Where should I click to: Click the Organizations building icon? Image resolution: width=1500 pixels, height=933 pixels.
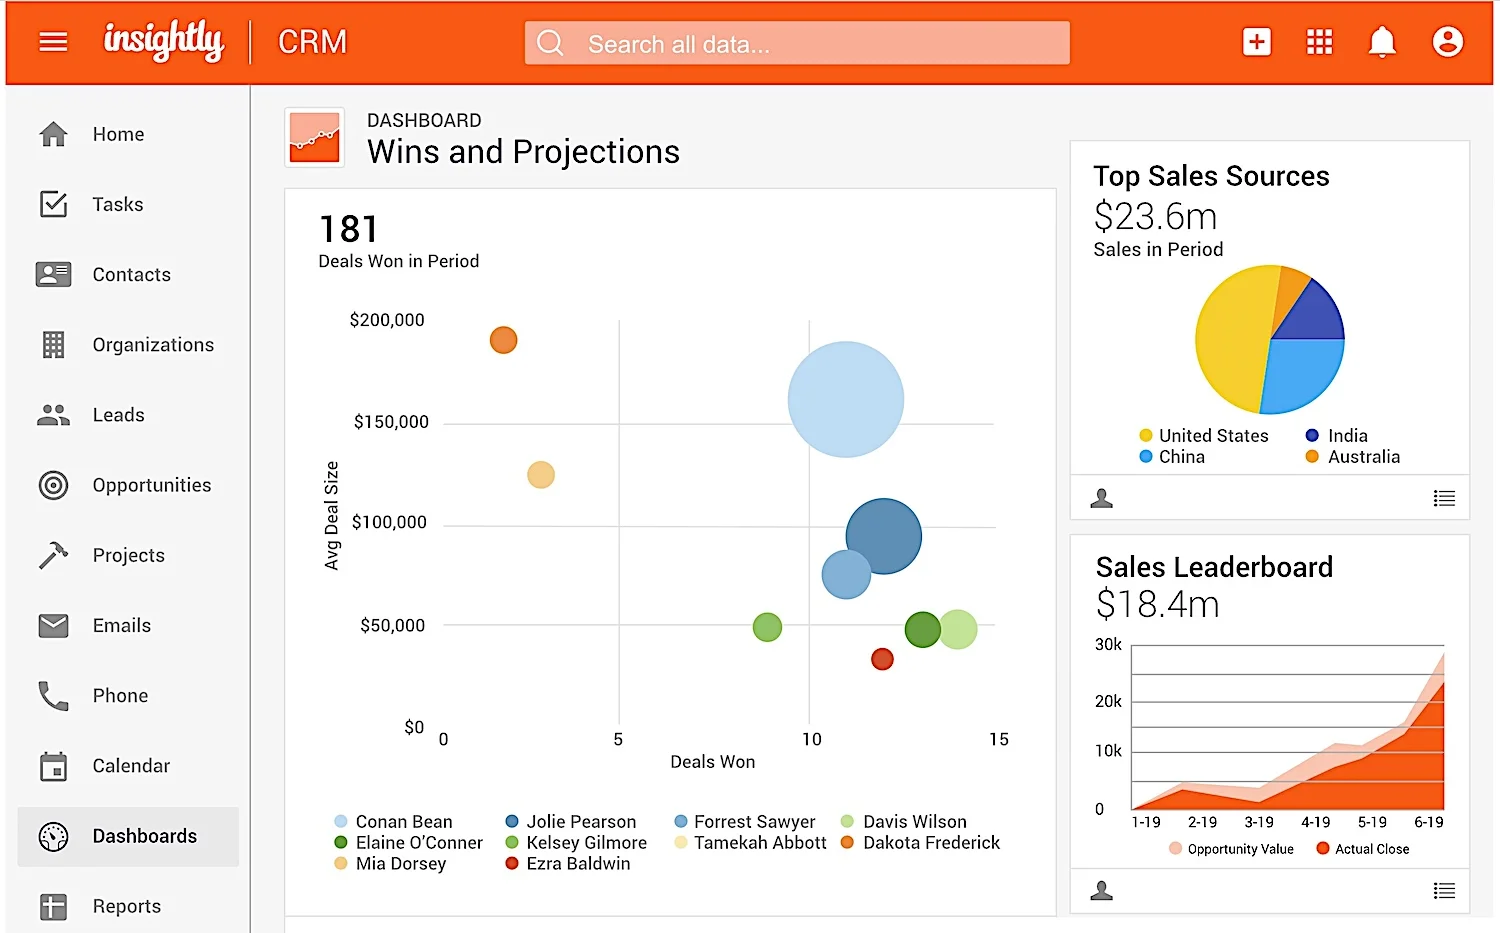coord(53,345)
